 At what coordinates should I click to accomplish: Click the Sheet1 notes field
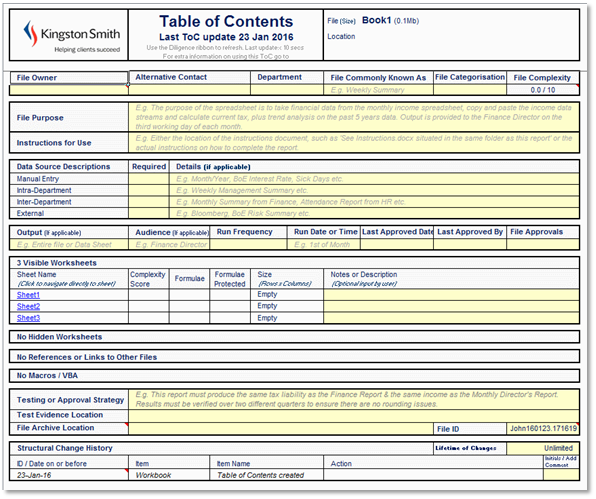(451, 295)
